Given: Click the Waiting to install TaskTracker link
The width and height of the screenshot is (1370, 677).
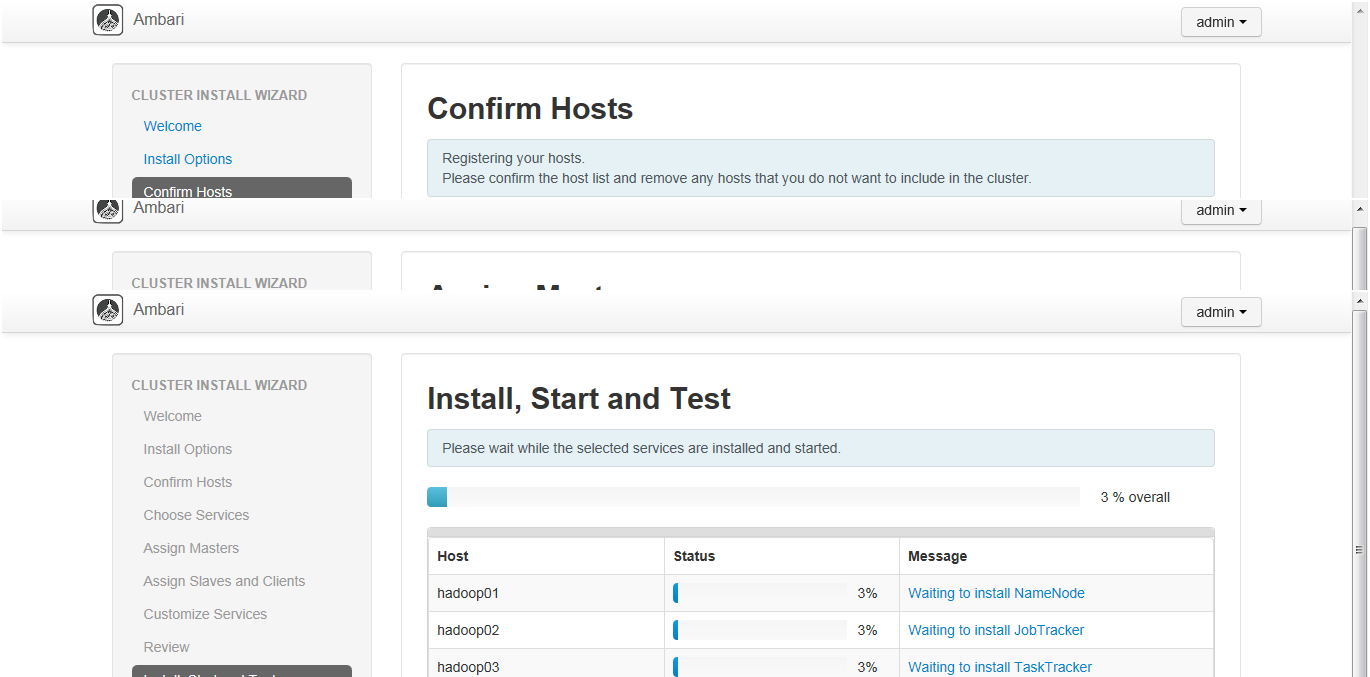Looking at the screenshot, I should click(999, 667).
